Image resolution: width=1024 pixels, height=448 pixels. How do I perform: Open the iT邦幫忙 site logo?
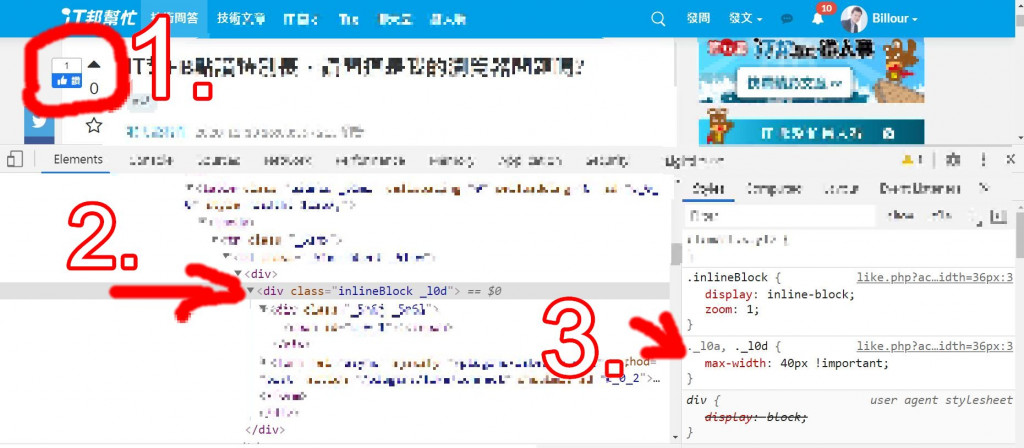(99, 16)
